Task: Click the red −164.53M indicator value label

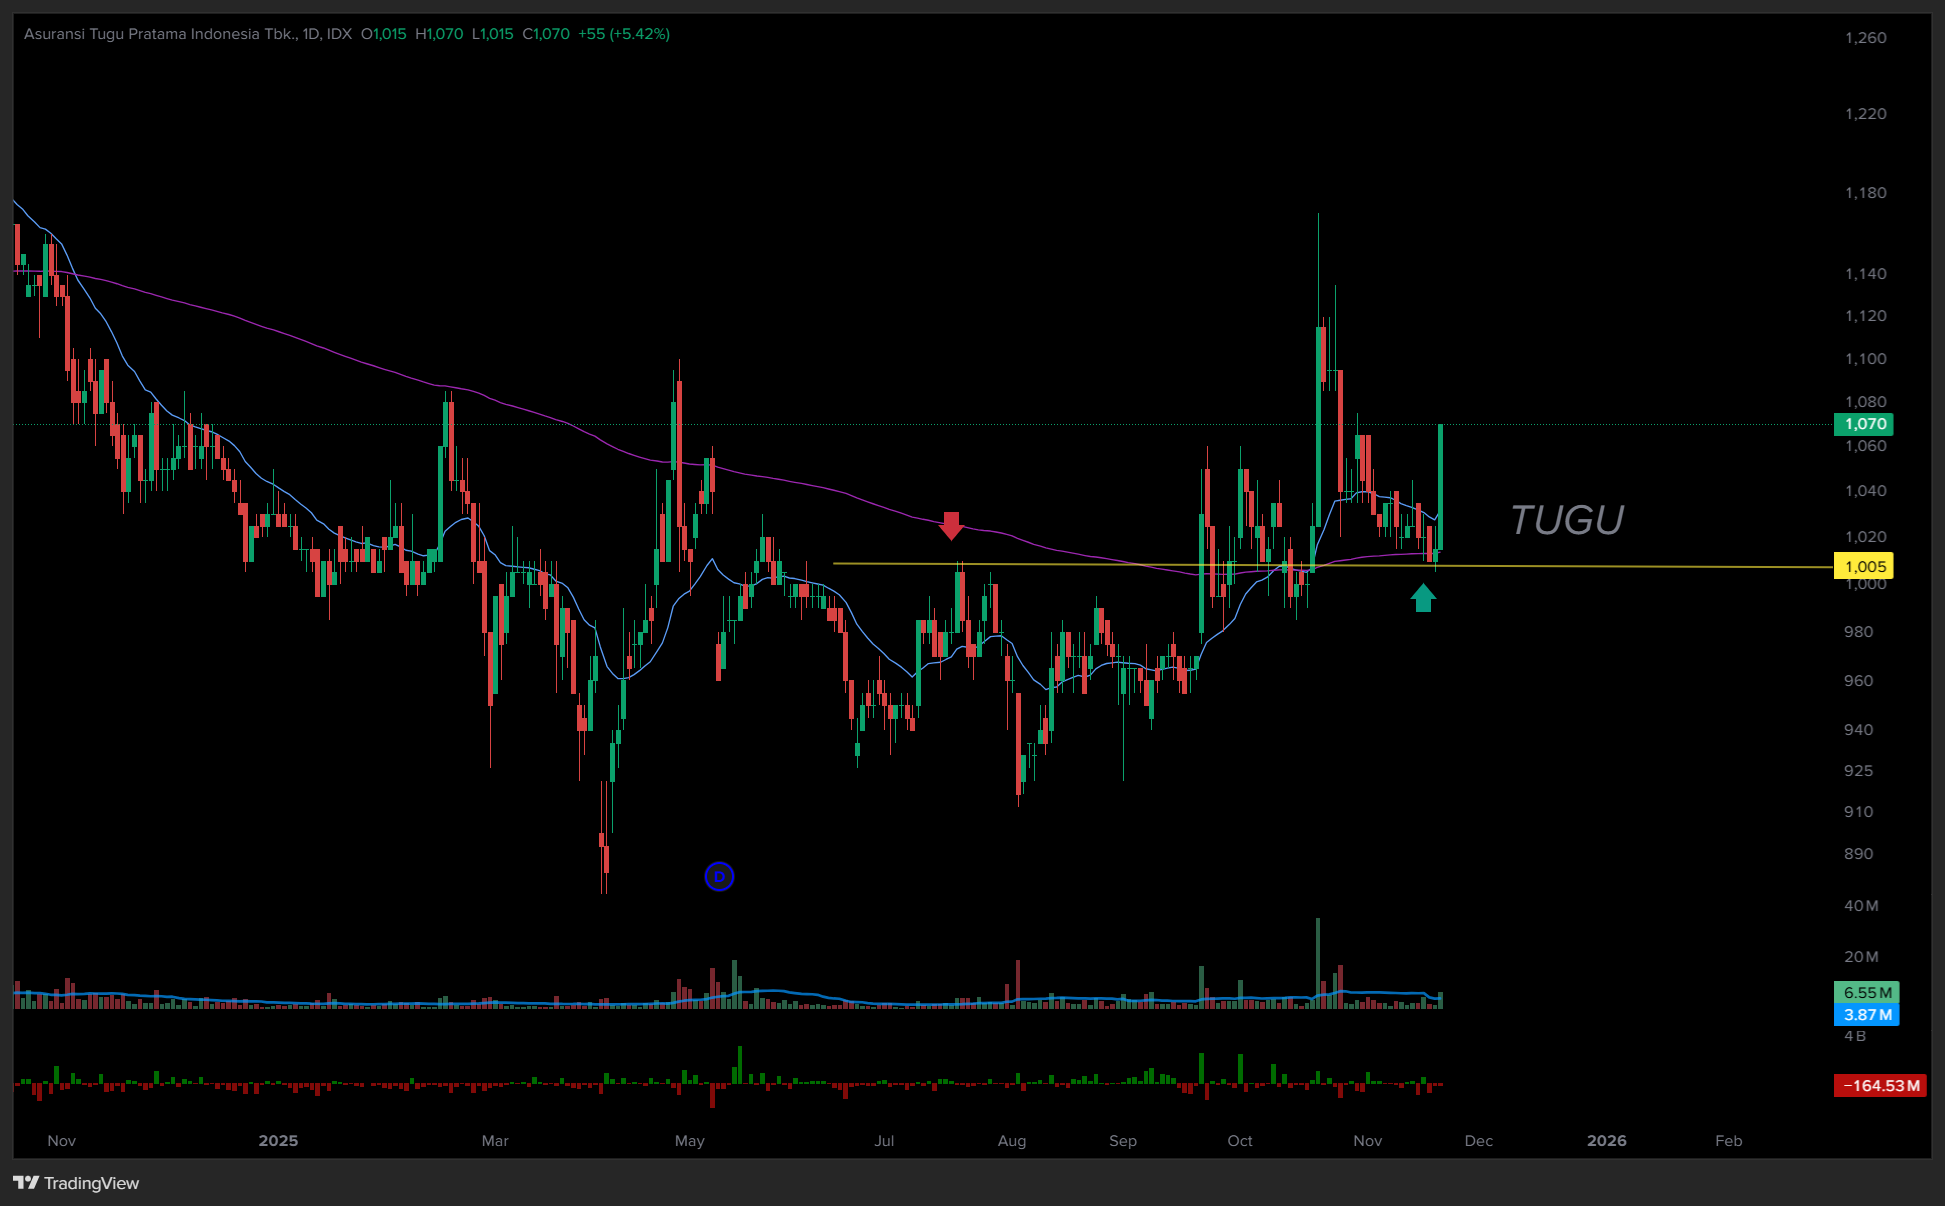Action: pos(1880,1086)
